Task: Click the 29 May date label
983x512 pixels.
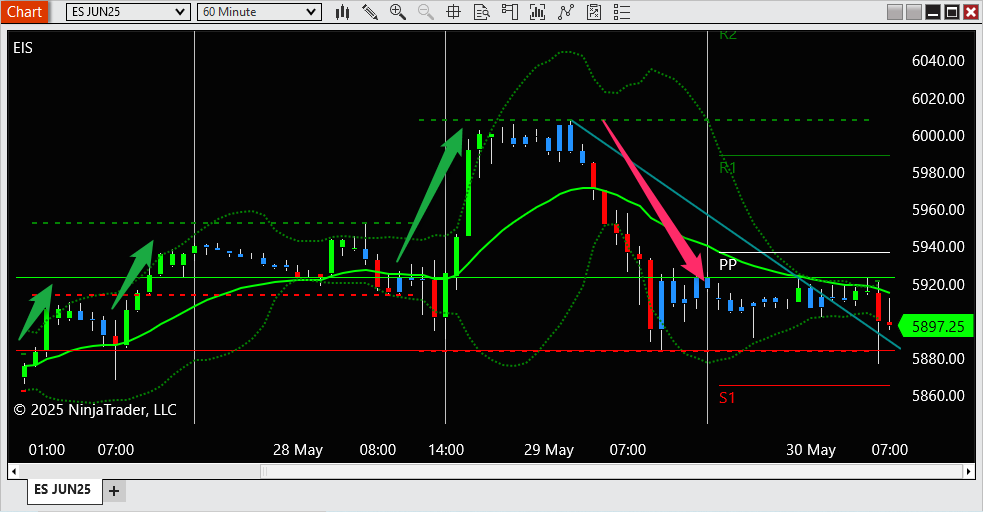Action: coord(549,450)
